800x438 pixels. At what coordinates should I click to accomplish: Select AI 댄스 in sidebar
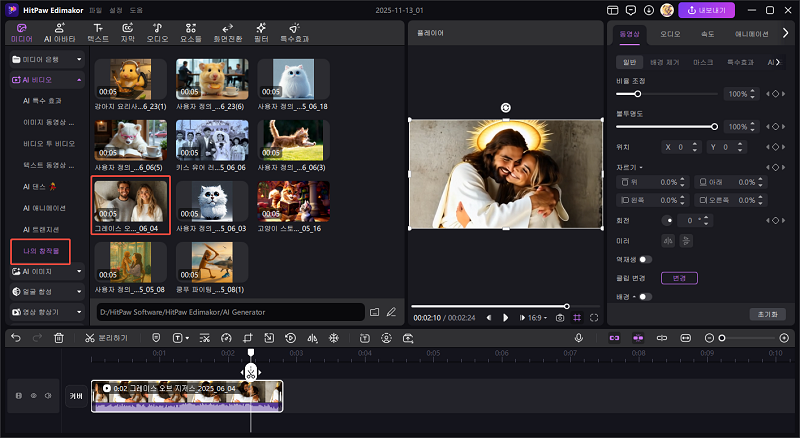39,187
